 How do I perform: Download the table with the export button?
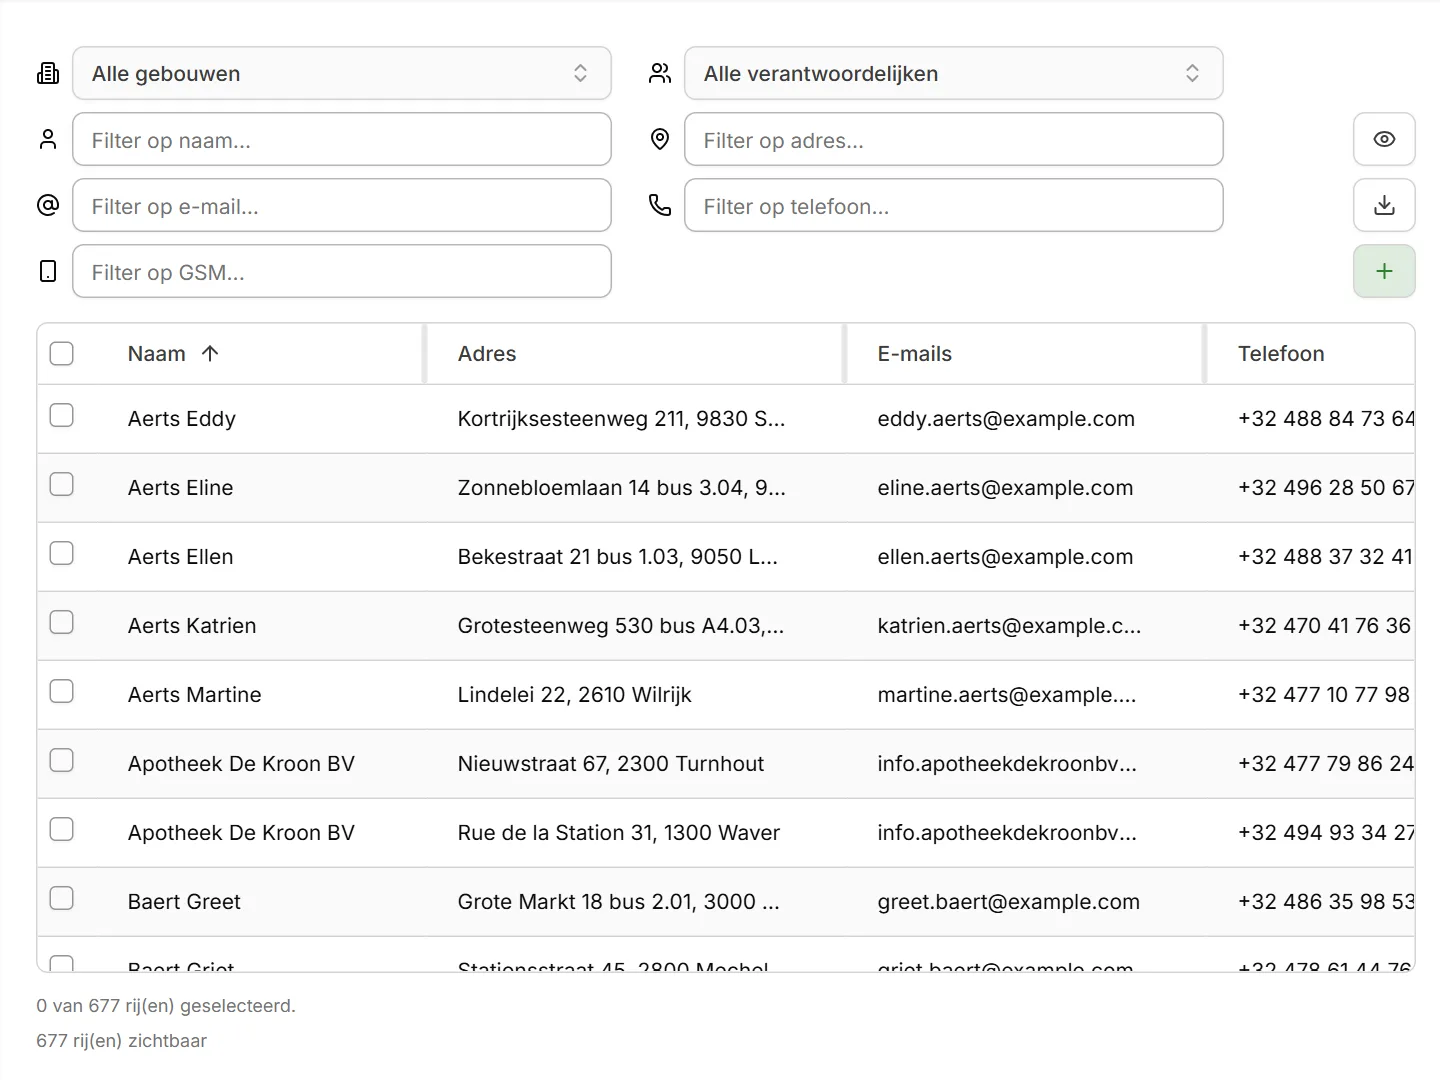1384,205
